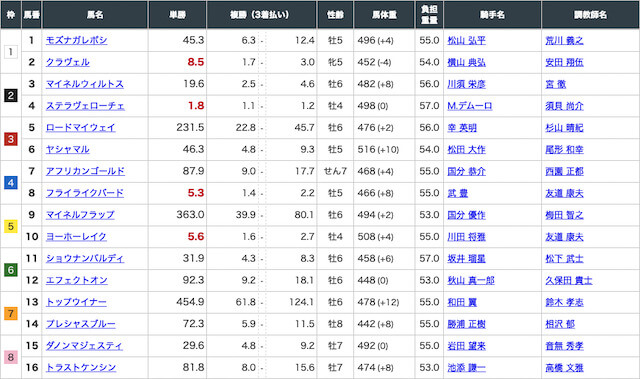Select win odds 5.6 for ヨーホーレイク

point(196,237)
